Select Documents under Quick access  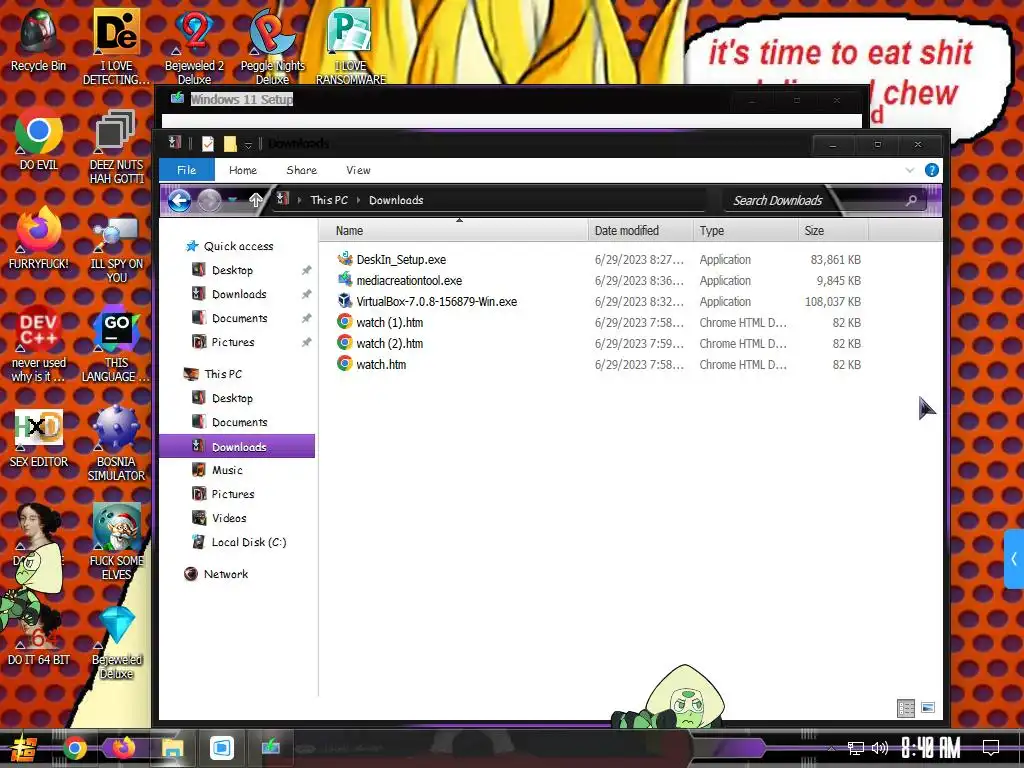coord(239,318)
